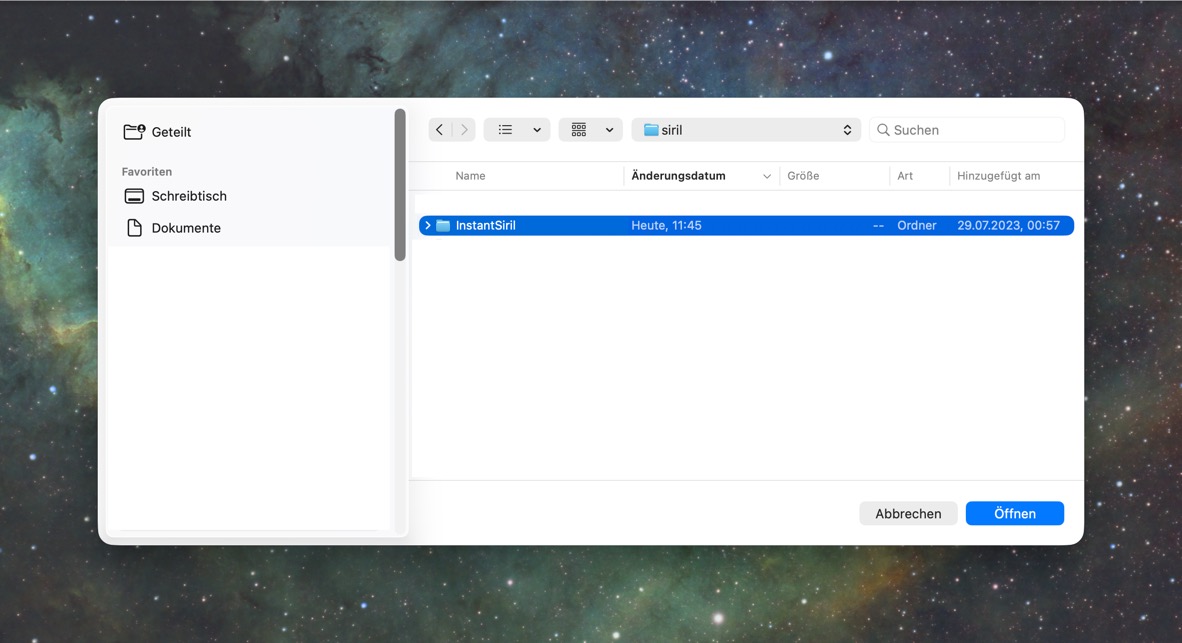The height and width of the screenshot is (643, 1182).
Task: Expand the InstantSiril folder disclosure arrow
Action: 427,225
